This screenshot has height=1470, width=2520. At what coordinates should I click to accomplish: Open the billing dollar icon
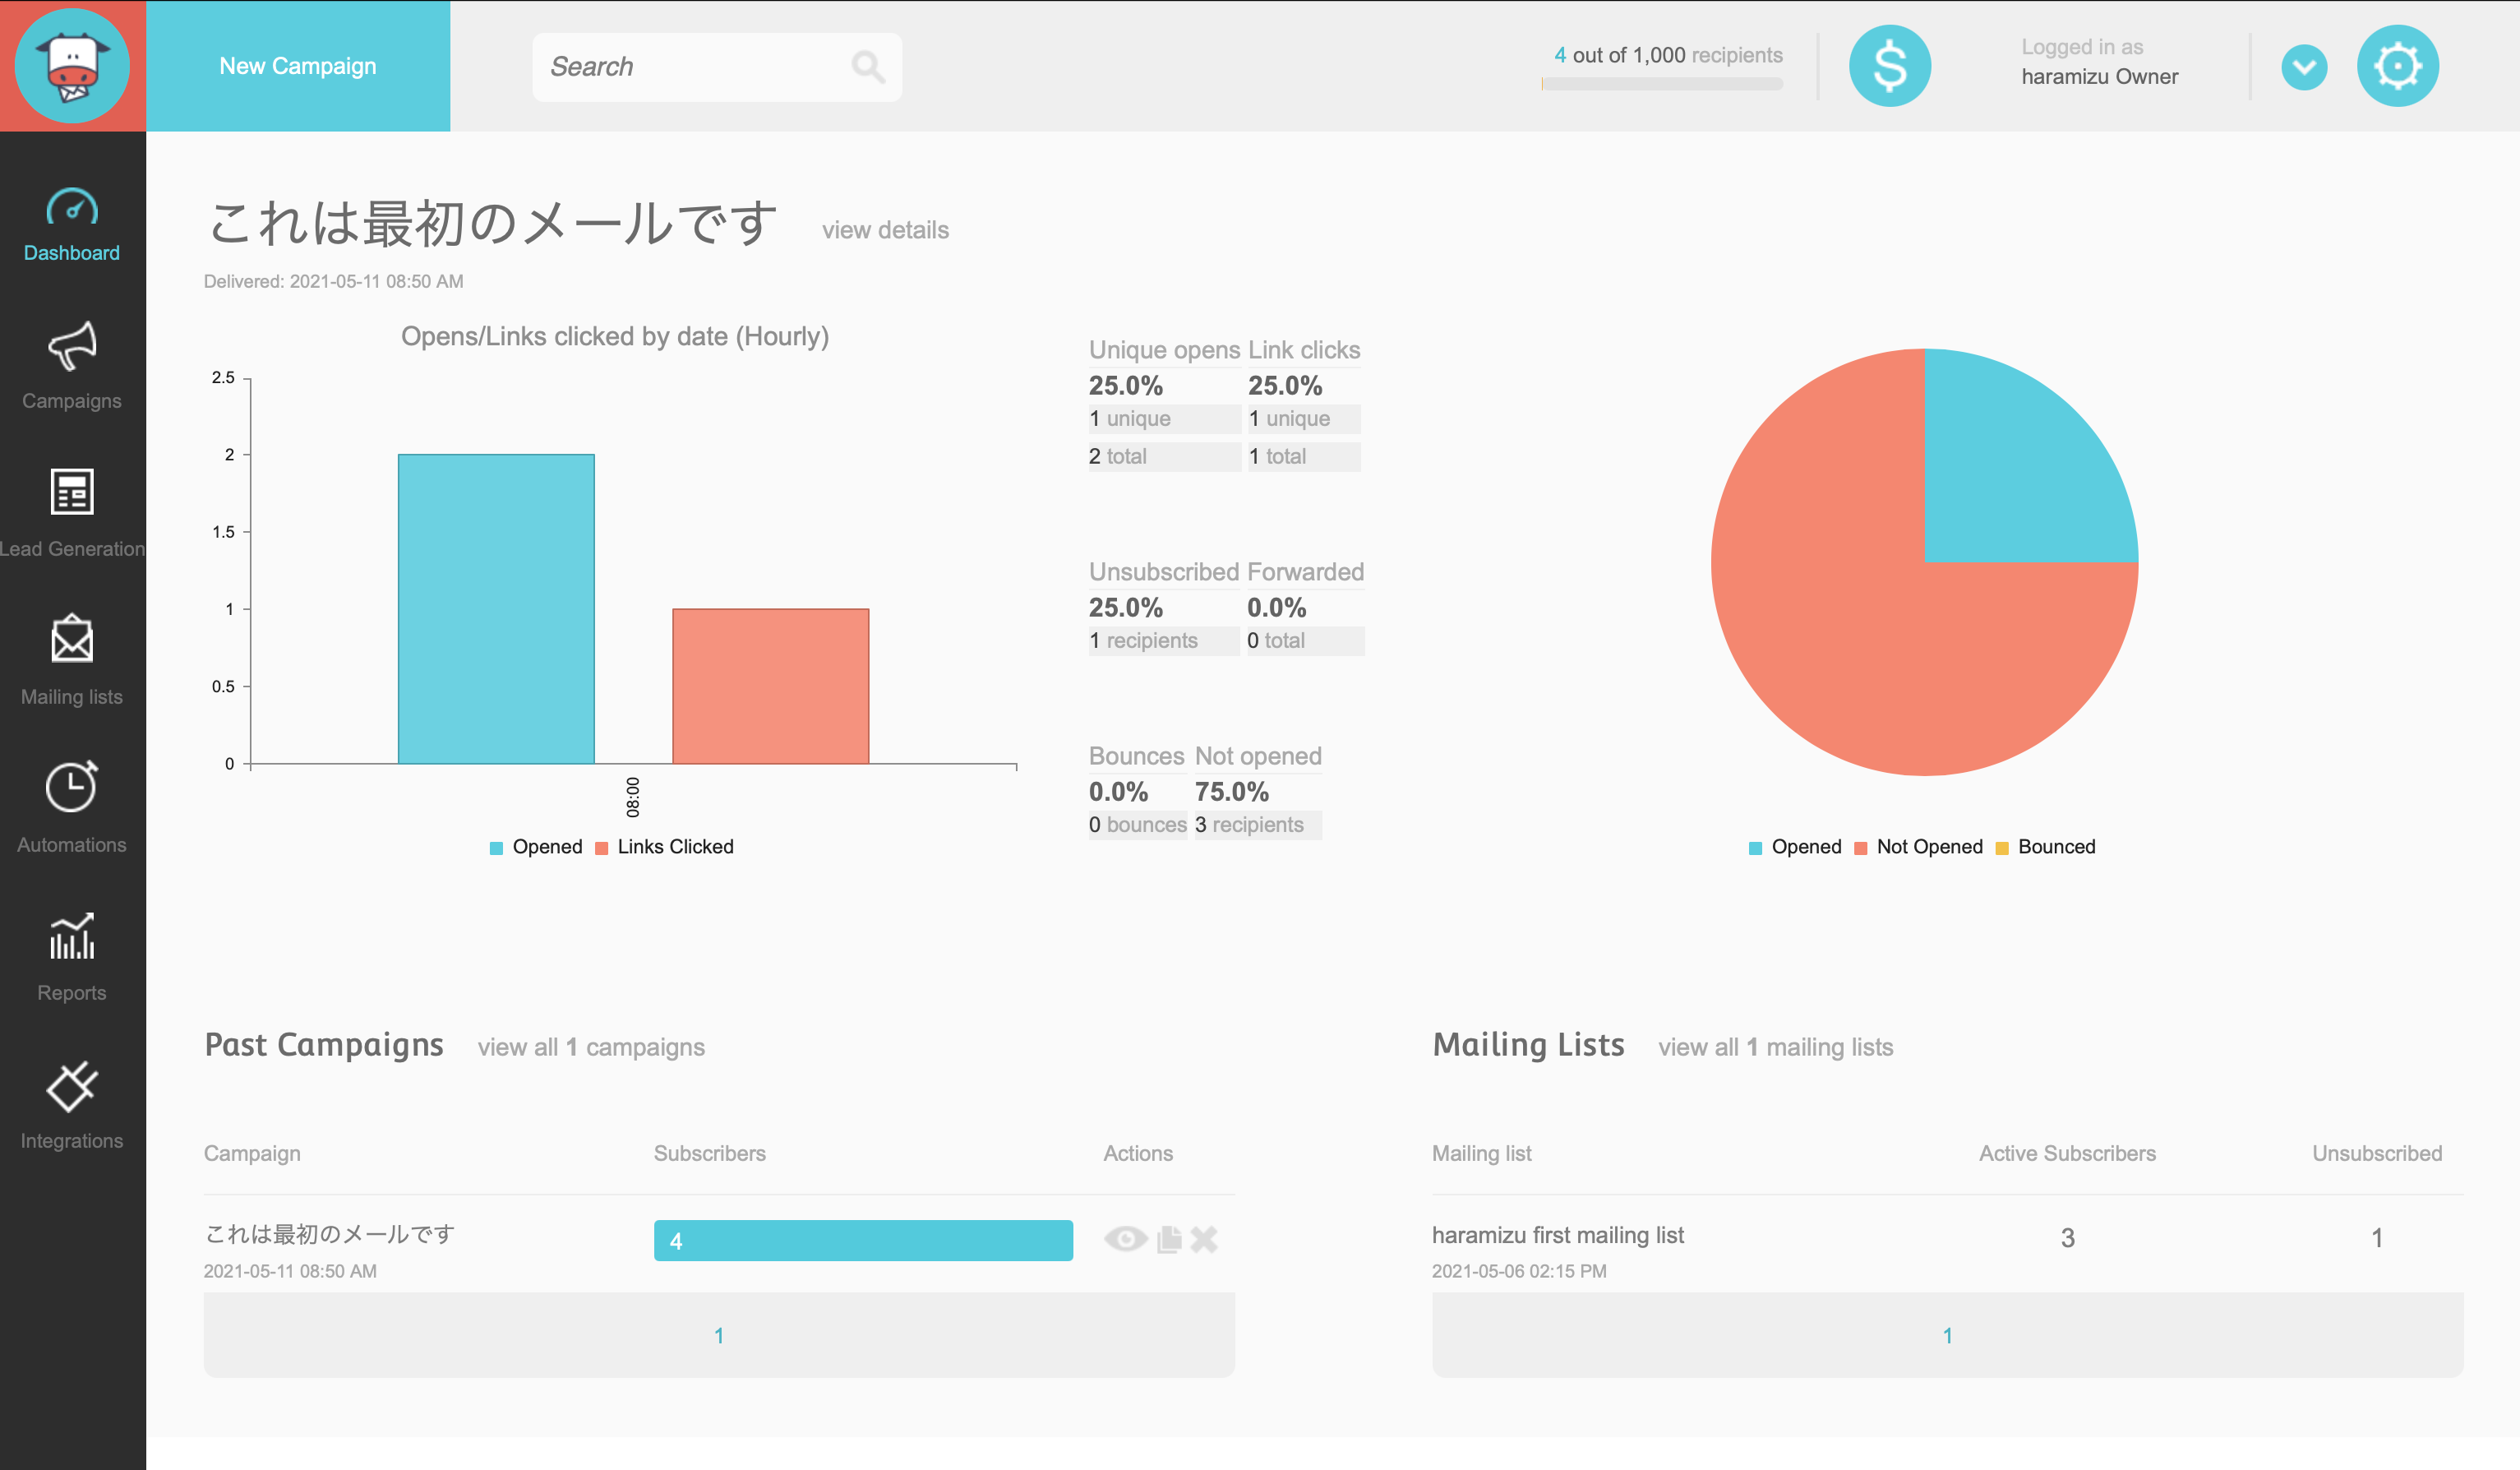tap(1889, 66)
